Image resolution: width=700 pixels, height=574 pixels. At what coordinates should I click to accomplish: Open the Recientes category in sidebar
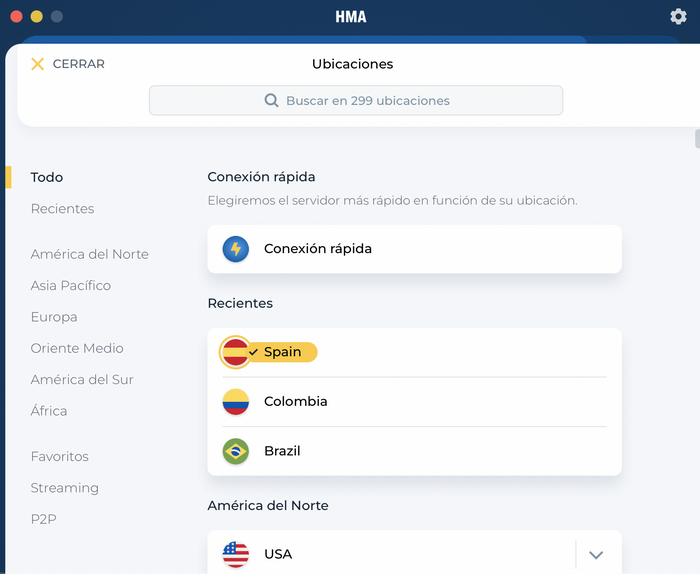62,208
